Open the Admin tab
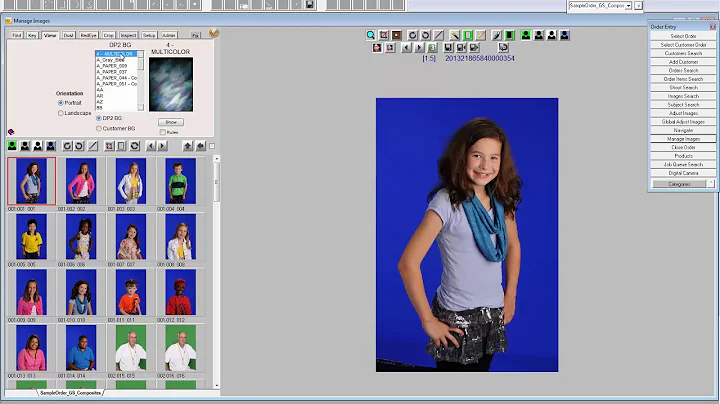 (169, 35)
